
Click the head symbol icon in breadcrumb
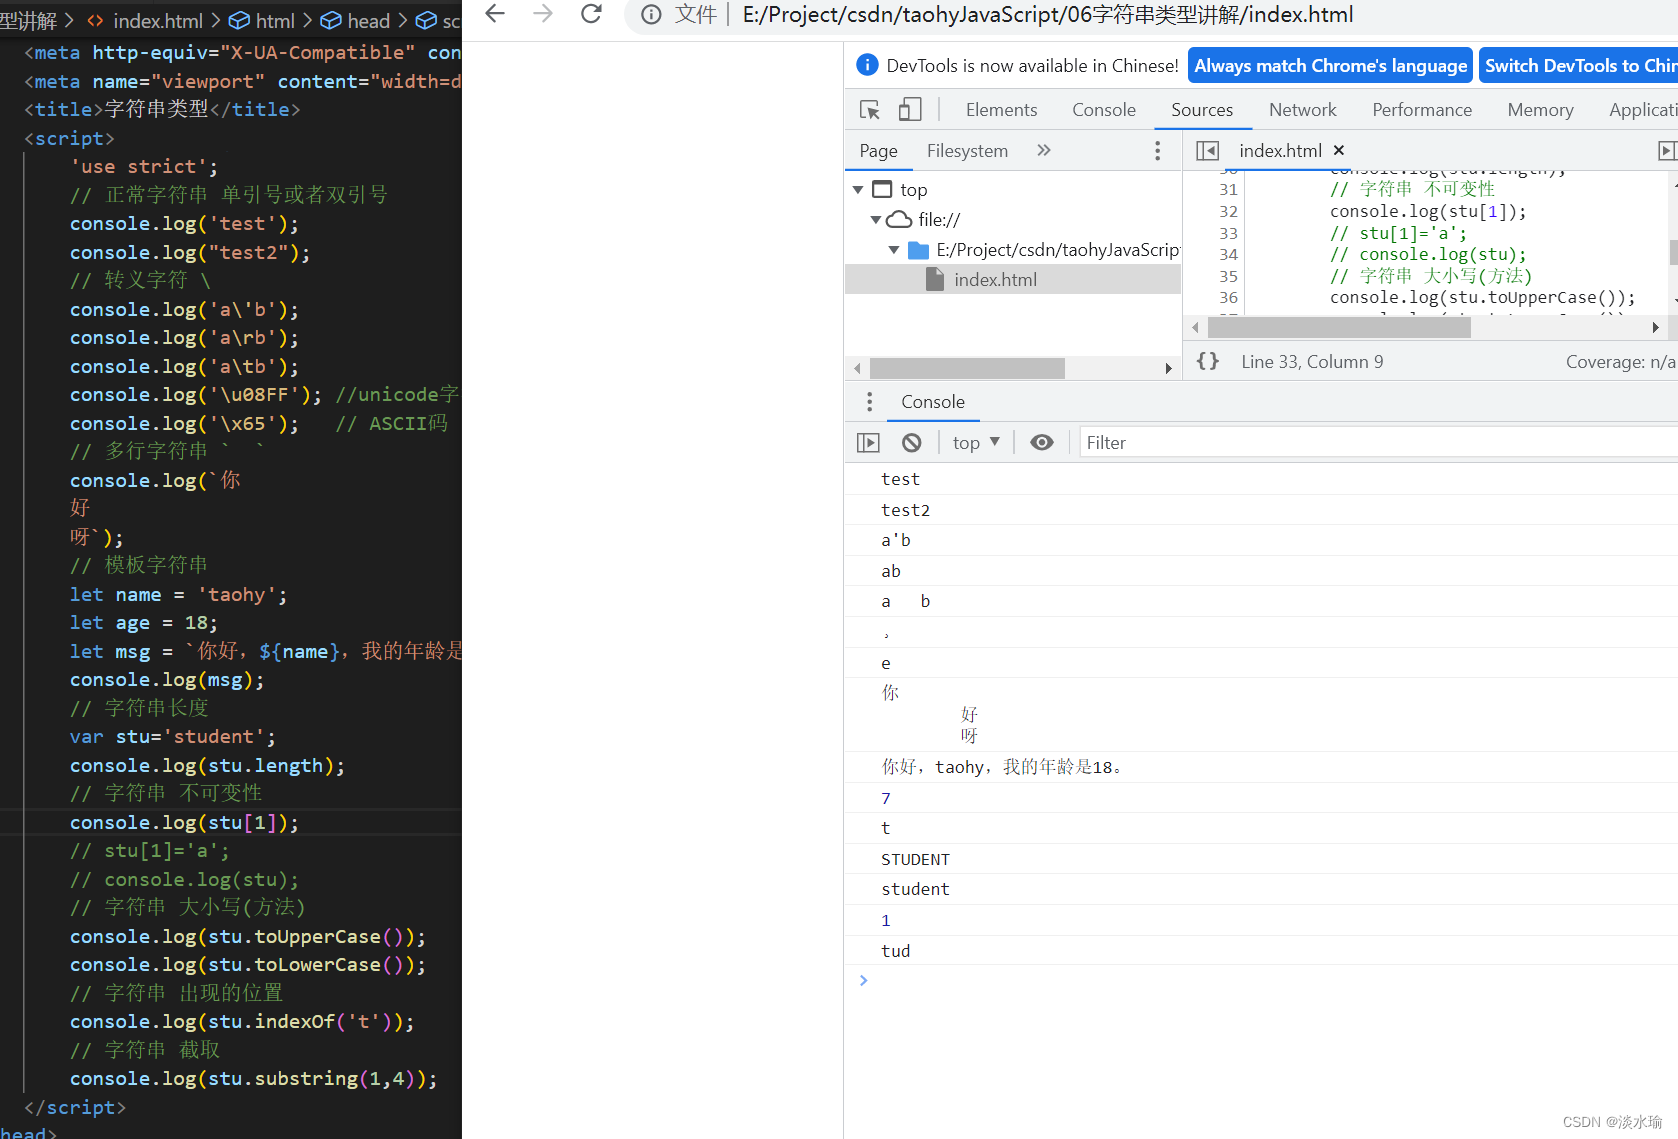(x=331, y=20)
